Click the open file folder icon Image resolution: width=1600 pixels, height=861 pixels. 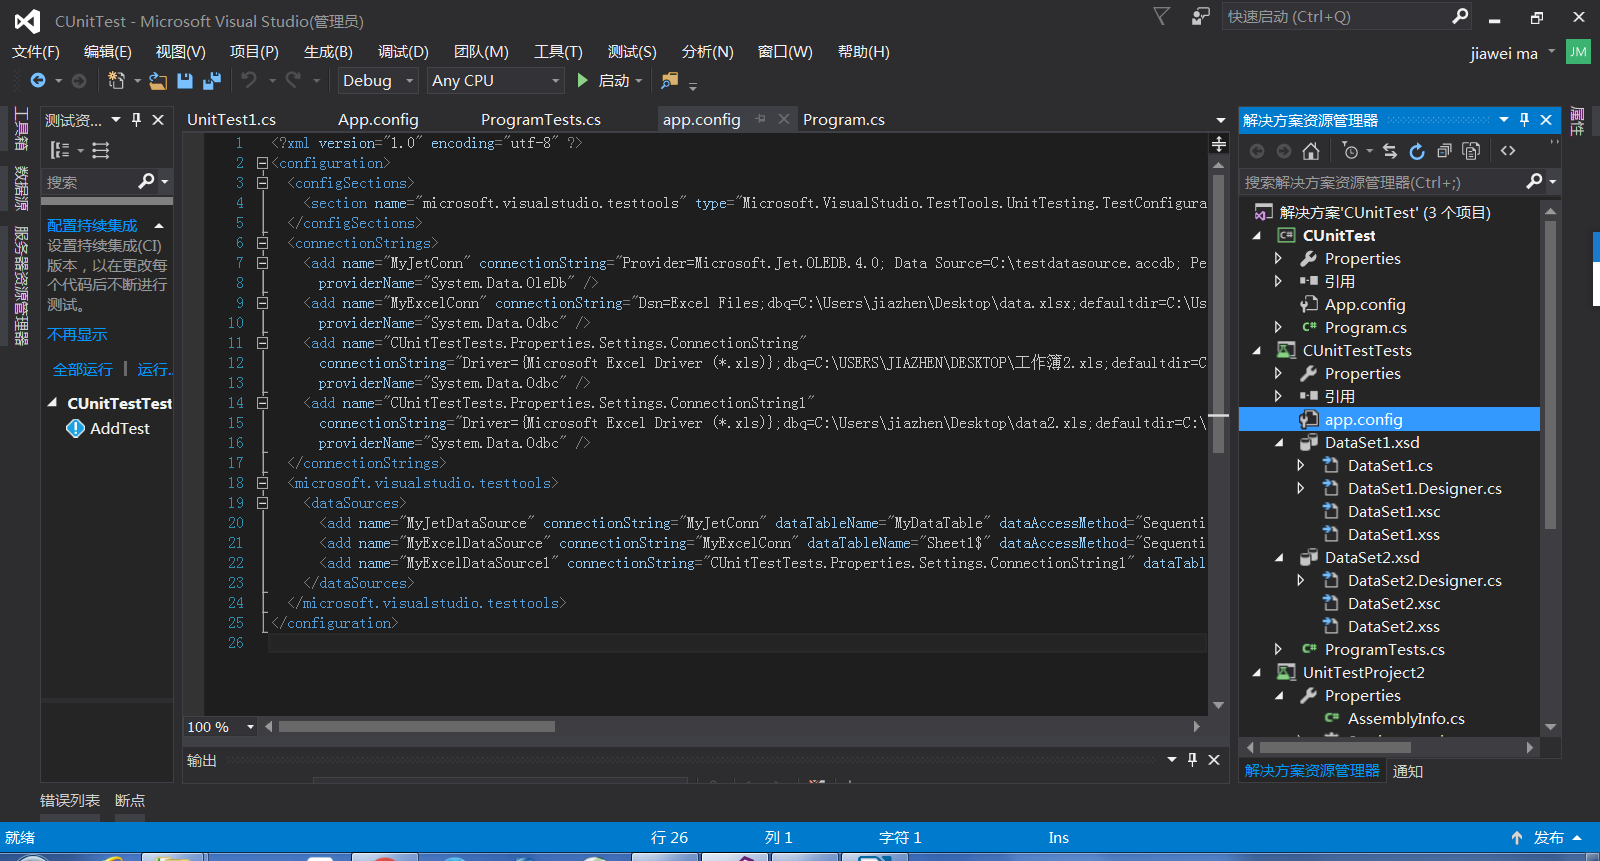point(158,80)
